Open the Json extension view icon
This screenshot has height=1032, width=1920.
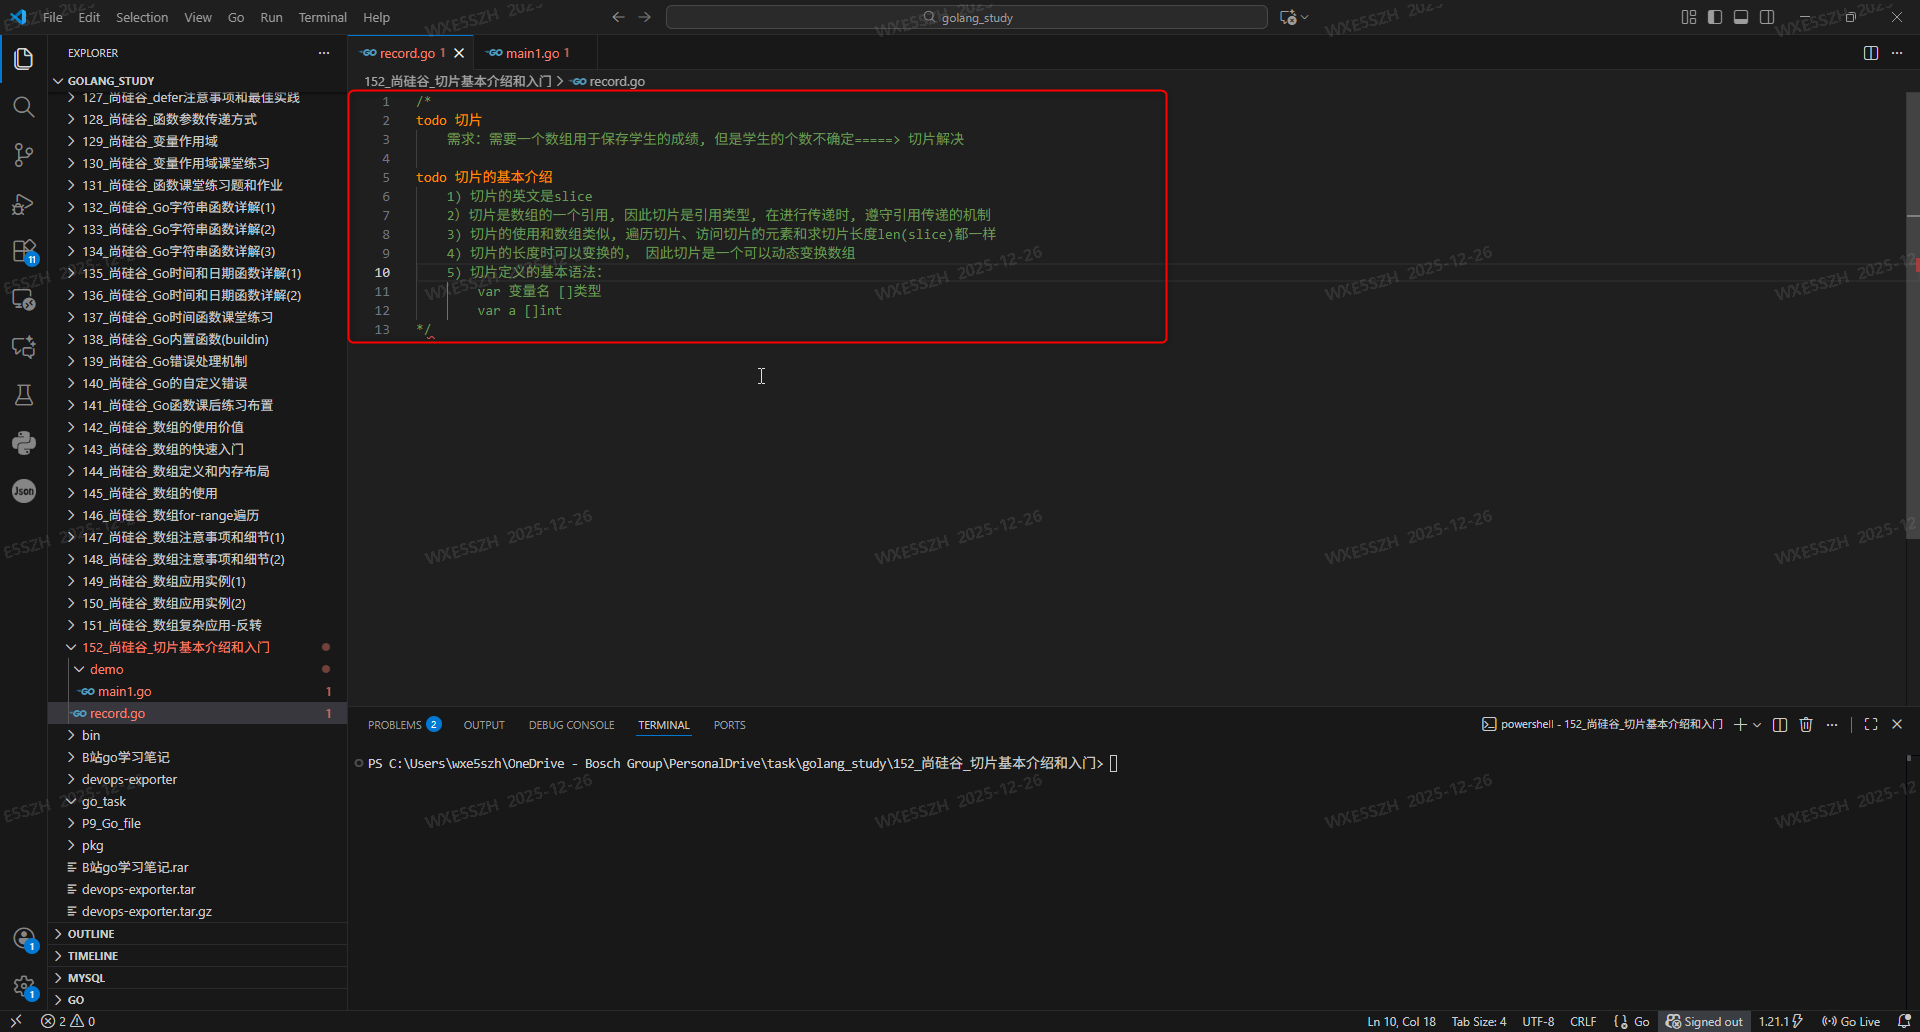tap(24, 491)
